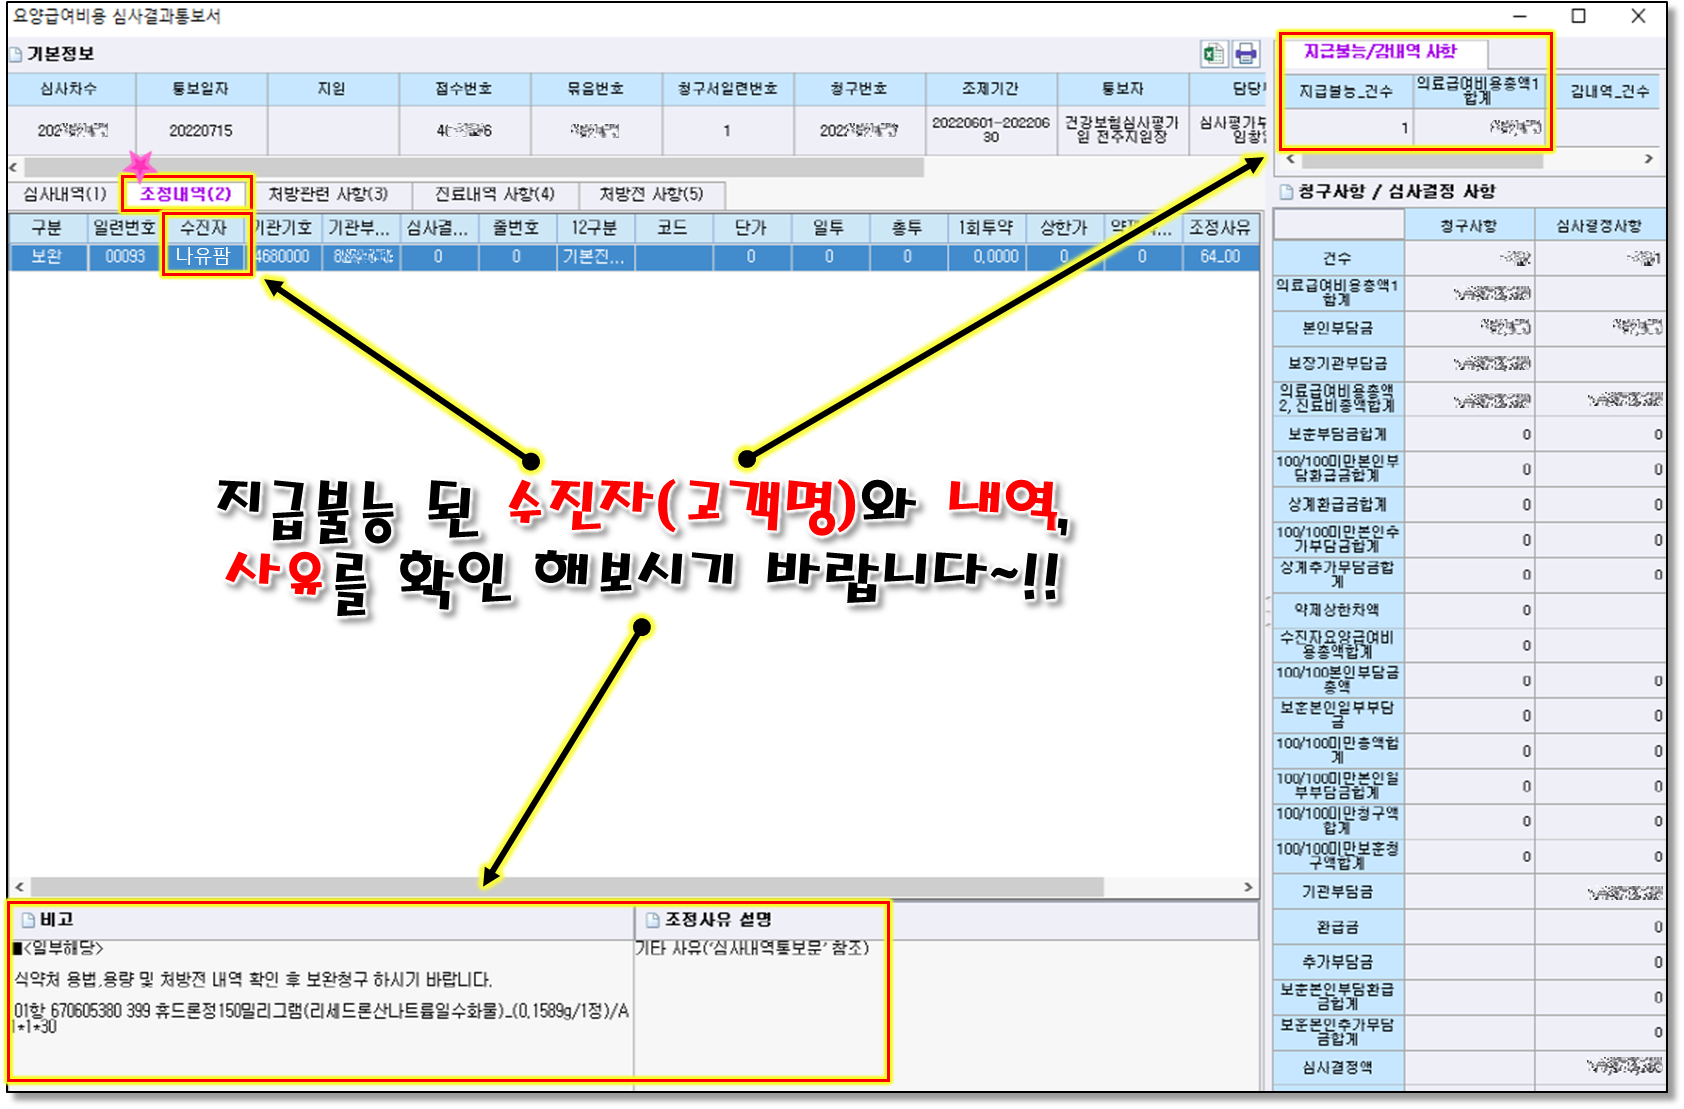Click the document icon beside 기본정보
Image resolution: width=1684 pixels, height=1109 pixels.
coord(16,54)
